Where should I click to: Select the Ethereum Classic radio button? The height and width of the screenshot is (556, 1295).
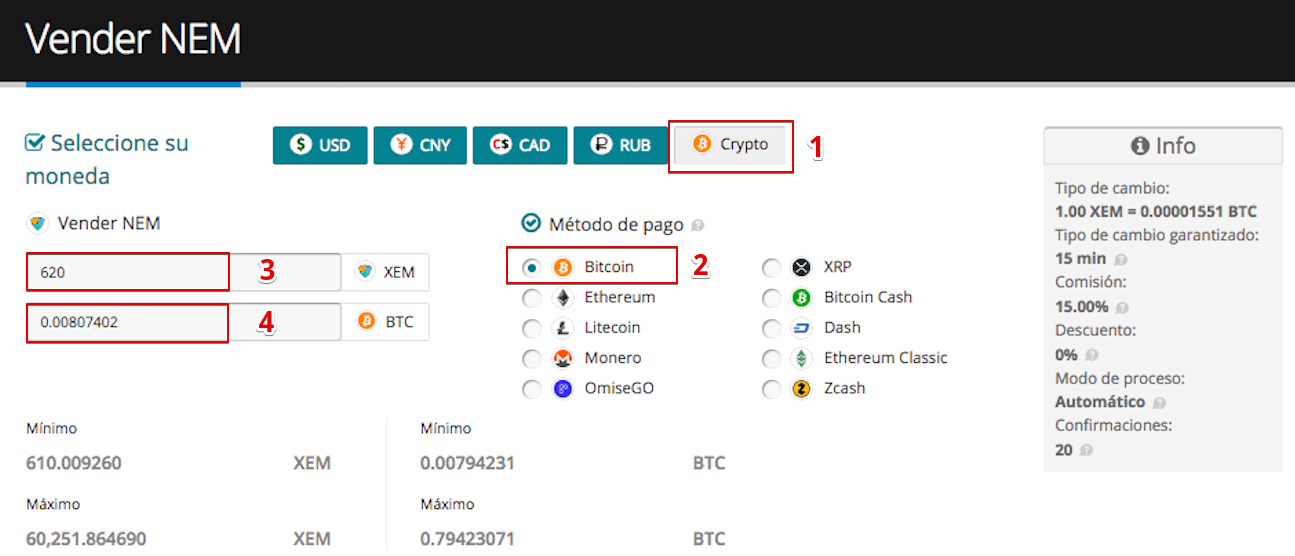[771, 359]
